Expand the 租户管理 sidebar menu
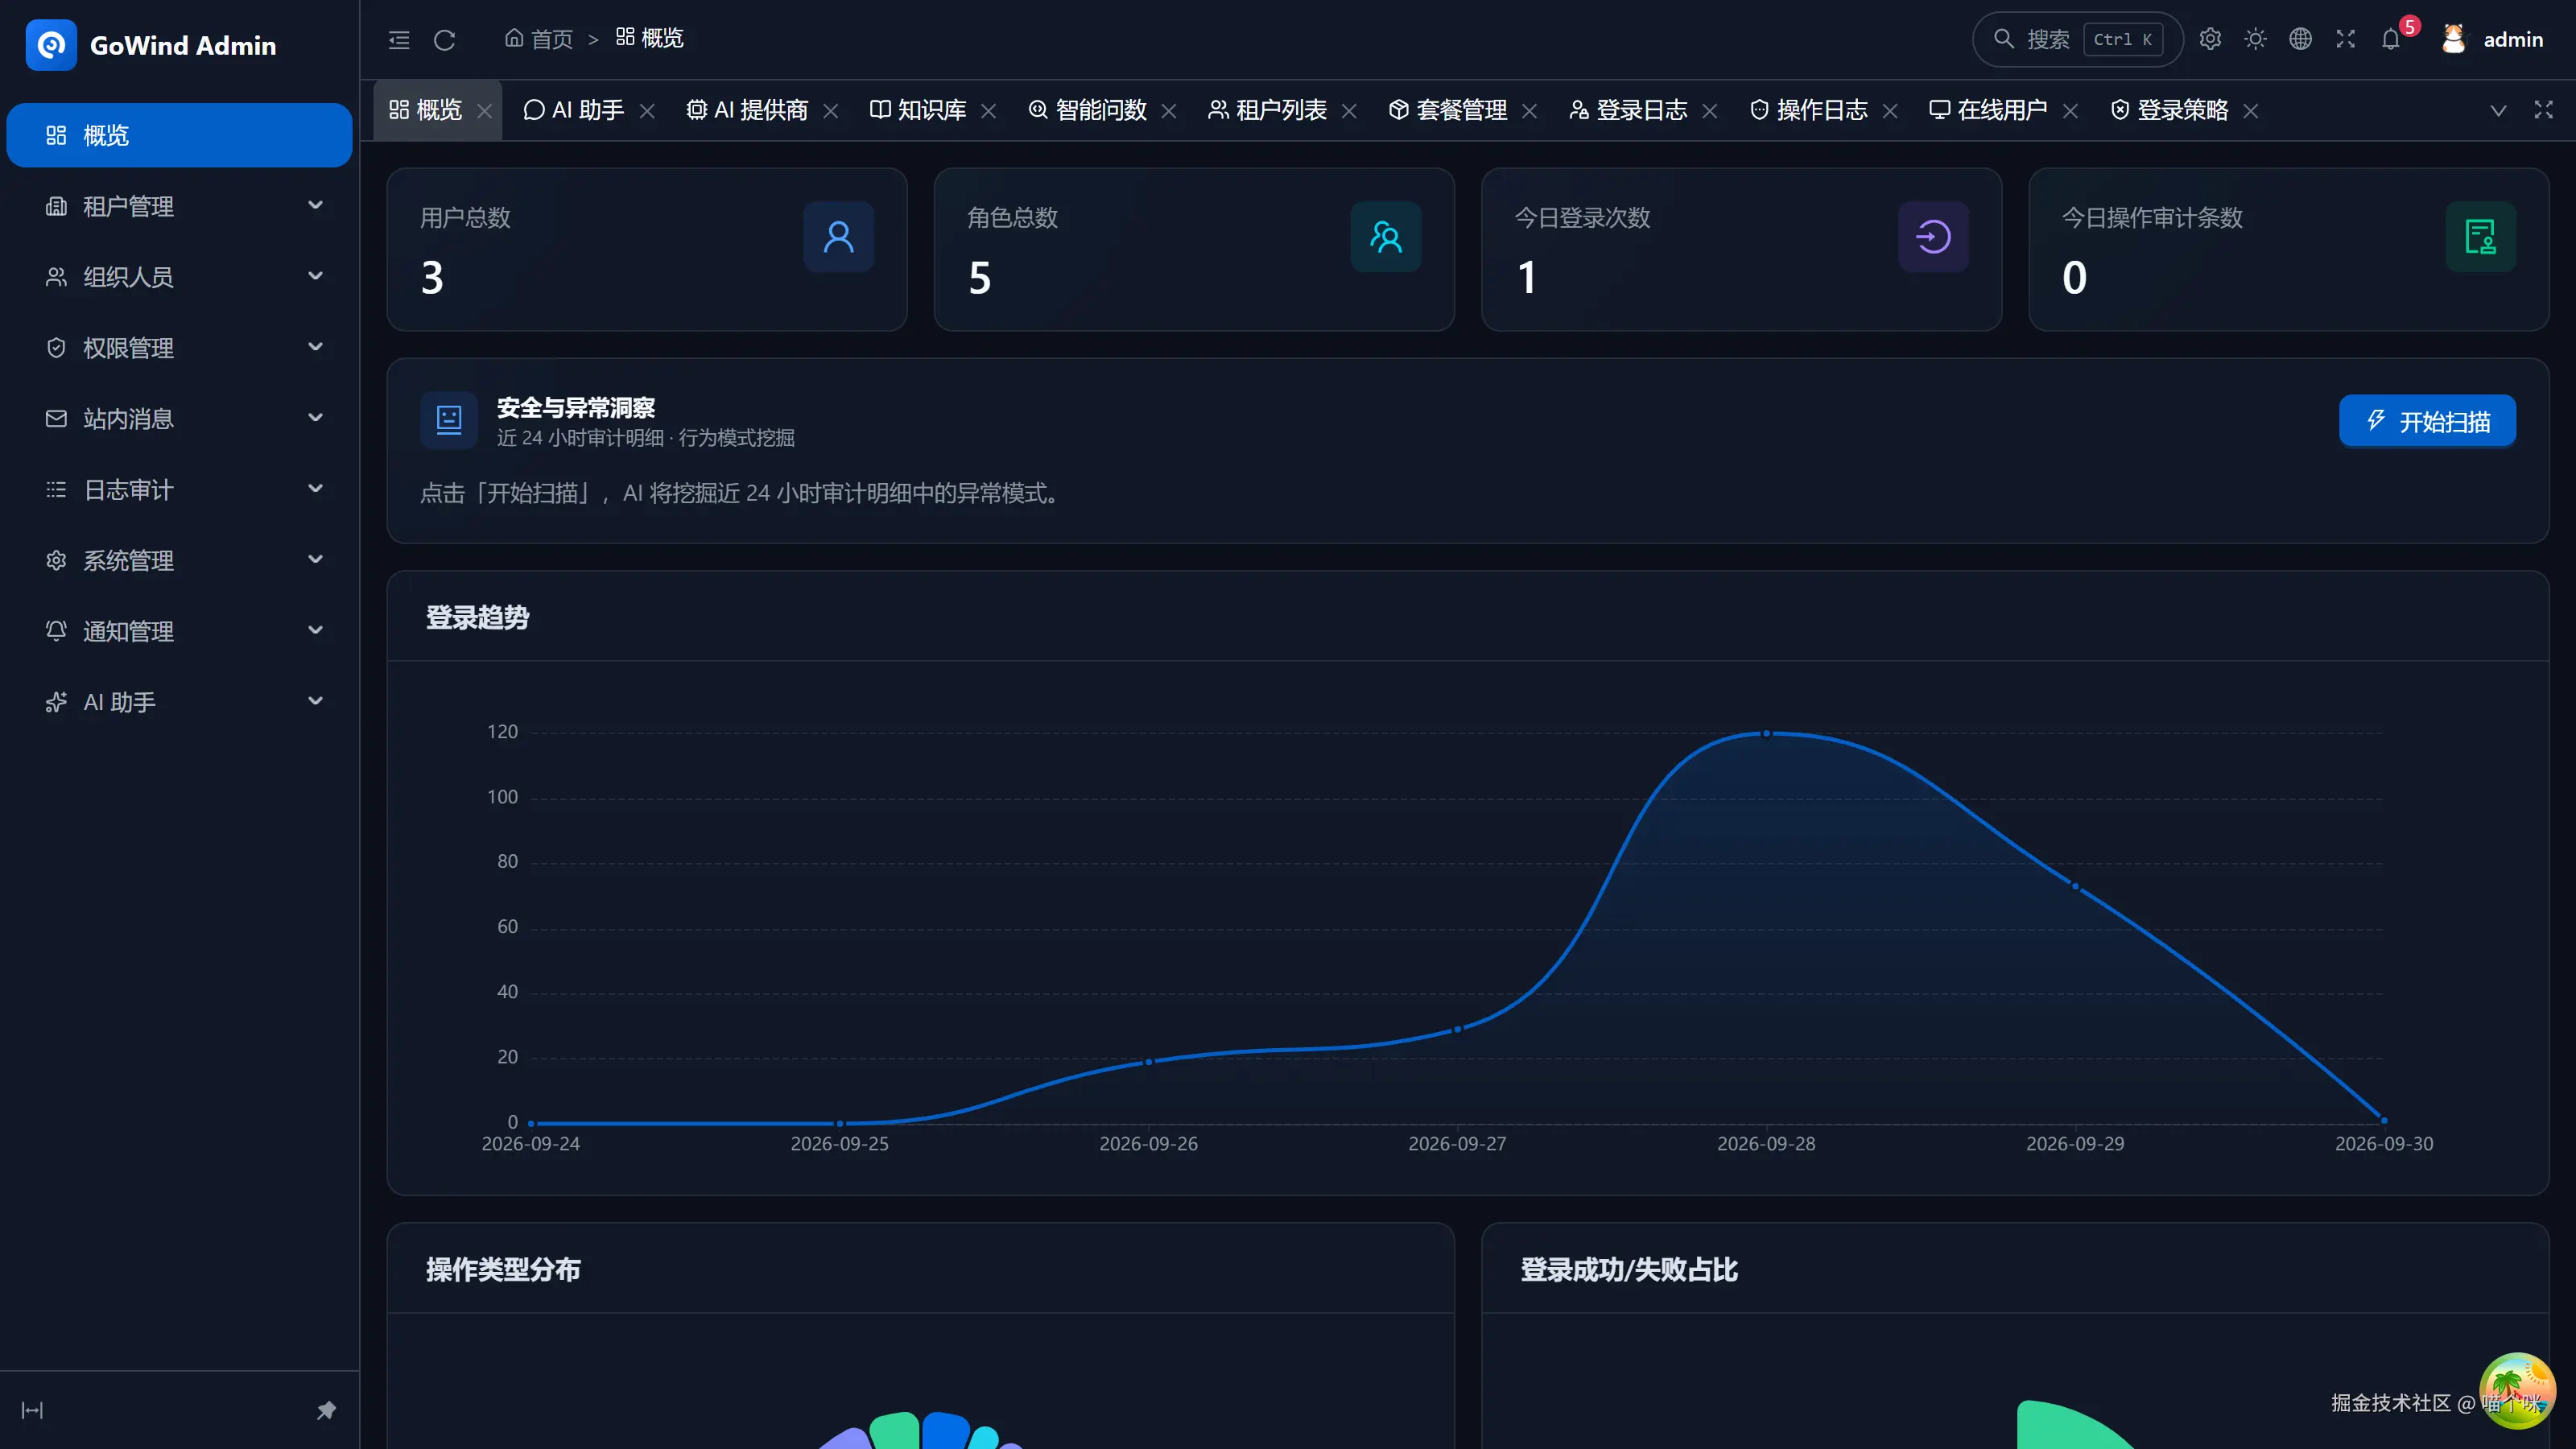The height and width of the screenshot is (1449, 2576). pyautogui.click(x=179, y=206)
